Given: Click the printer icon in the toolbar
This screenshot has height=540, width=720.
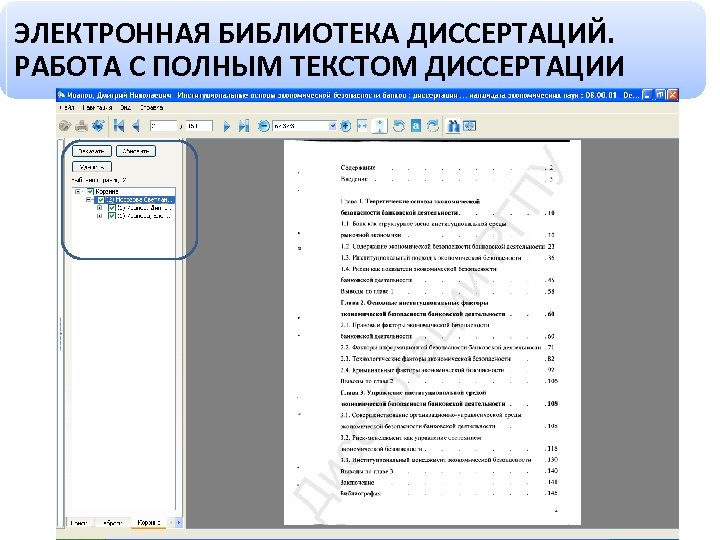Looking at the screenshot, I should 82,126.
